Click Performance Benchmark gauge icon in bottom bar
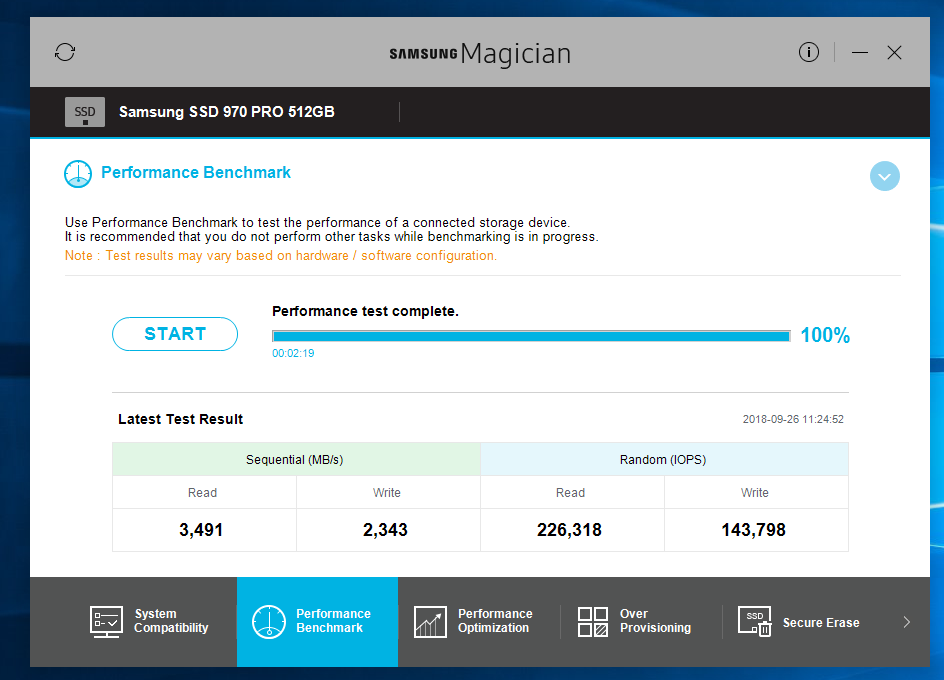The image size is (944, 680). pos(269,622)
